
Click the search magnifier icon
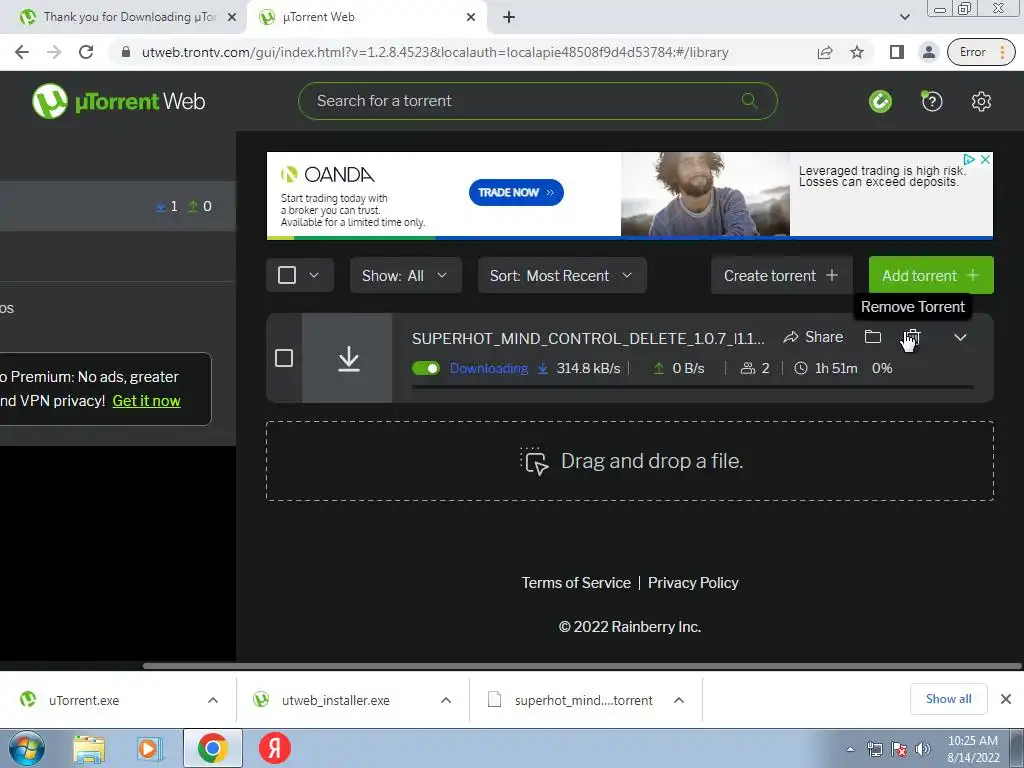[749, 101]
